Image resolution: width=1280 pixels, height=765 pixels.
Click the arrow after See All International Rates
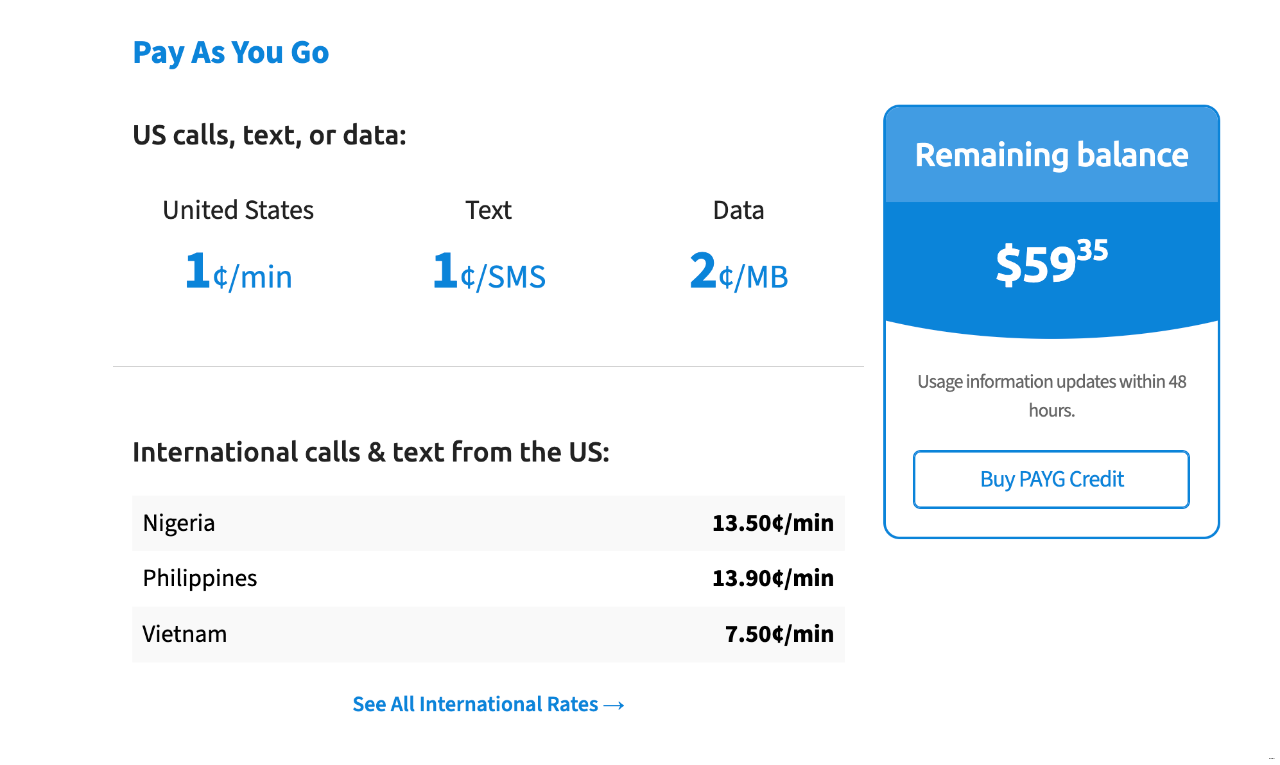click(614, 705)
